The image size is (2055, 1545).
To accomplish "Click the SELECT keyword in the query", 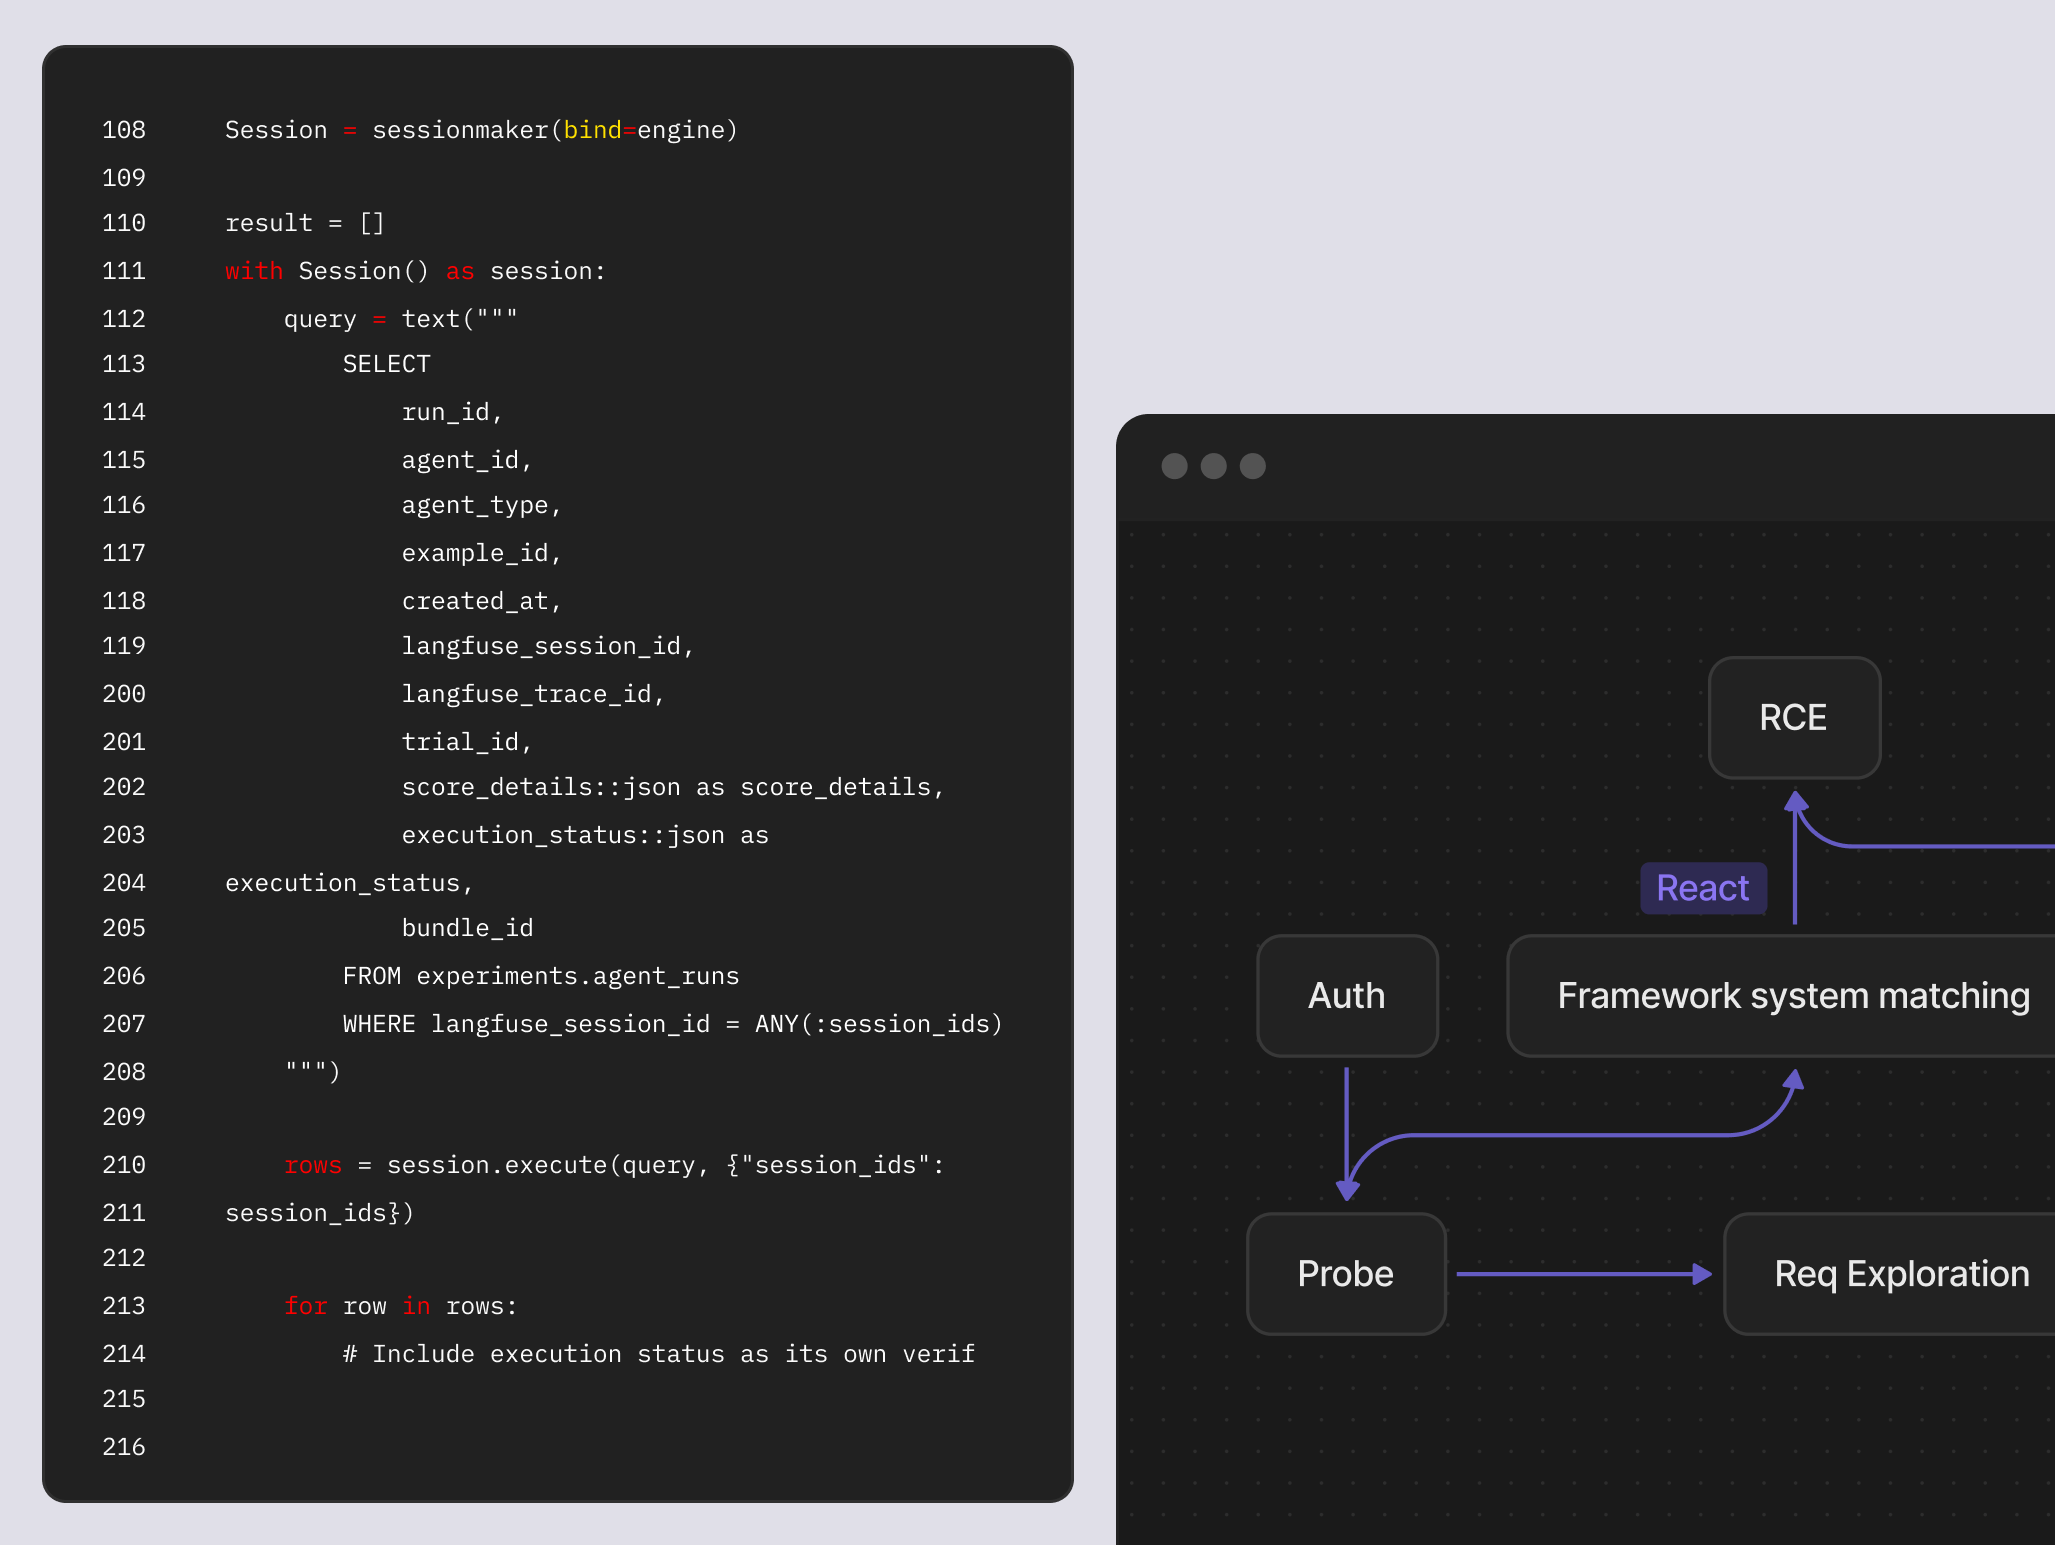I will pyautogui.click(x=386, y=364).
